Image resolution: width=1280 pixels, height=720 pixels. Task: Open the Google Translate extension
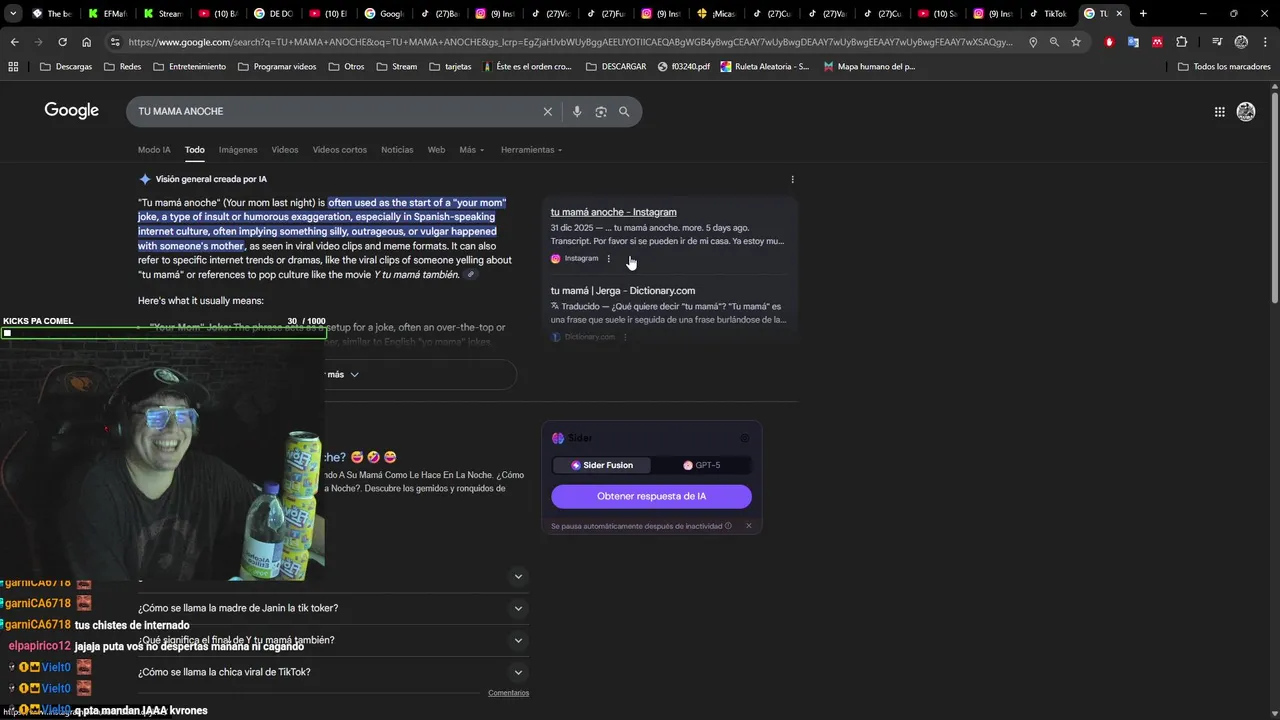[x=1133, y=42]
